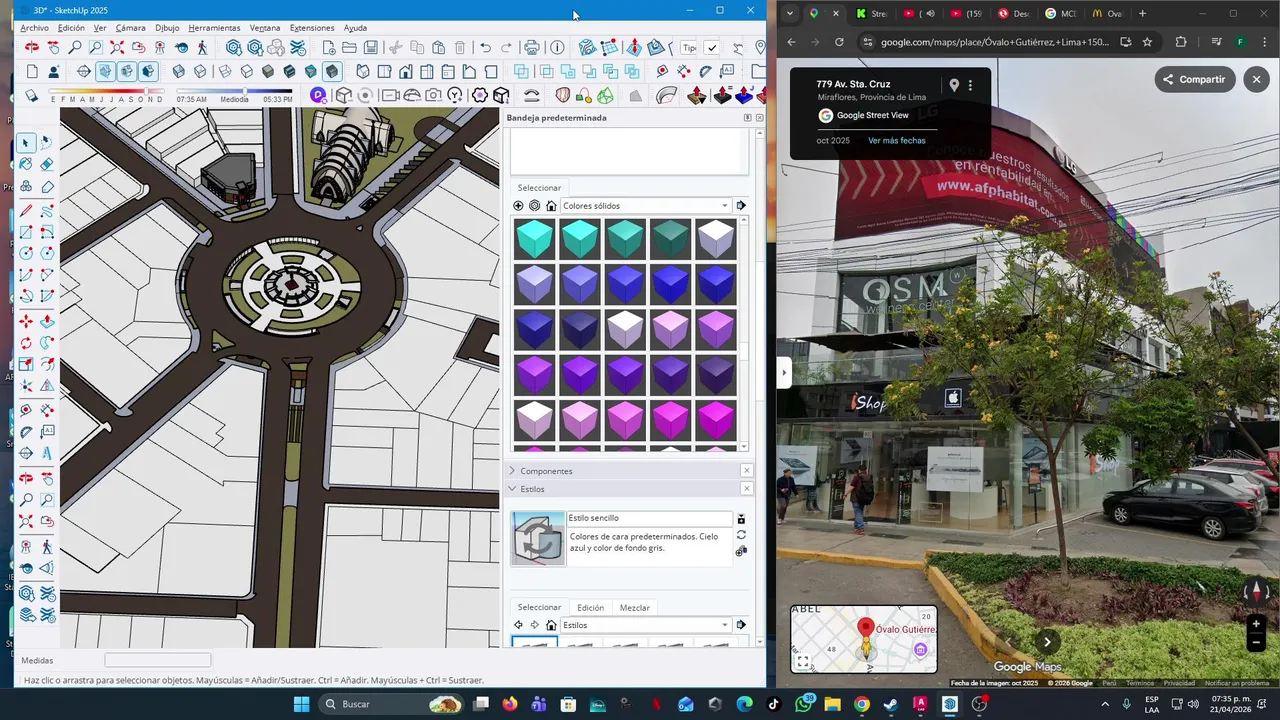
Task: Save the model with the floppy disk icon
Action: click(x=371, y=47)
